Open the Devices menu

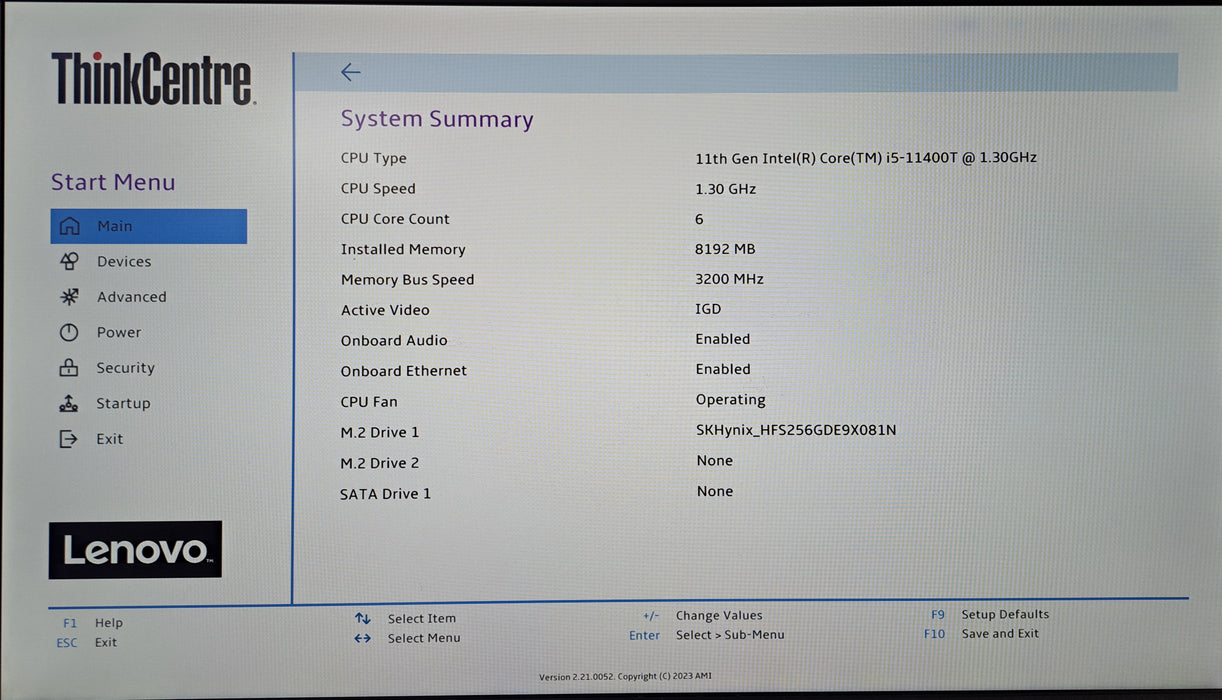coord(124,262)
